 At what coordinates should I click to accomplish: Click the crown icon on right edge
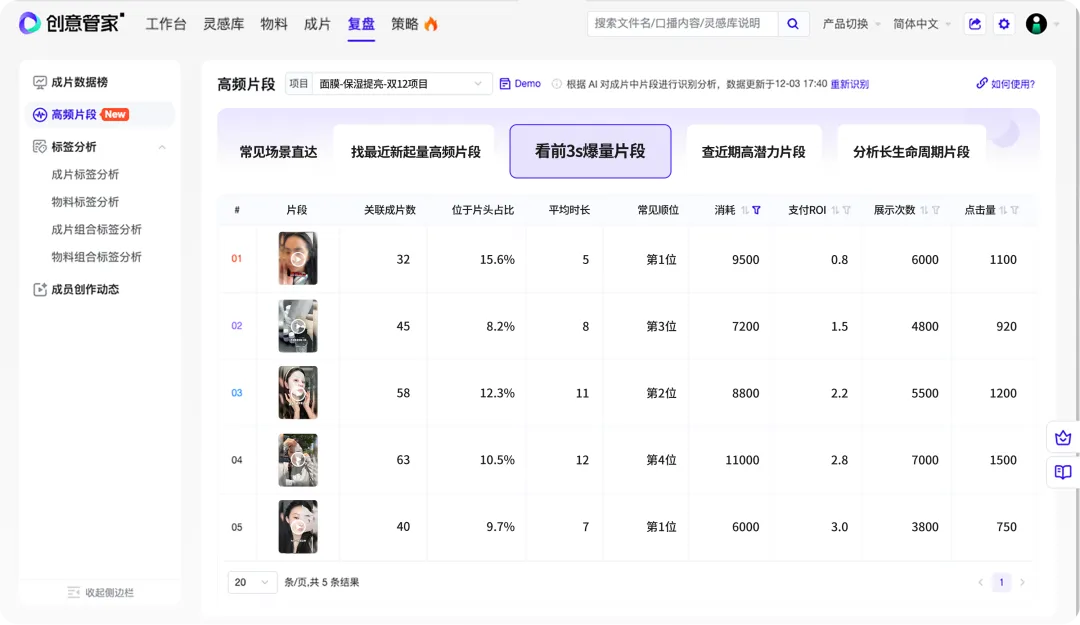[x=1062, y=438]
